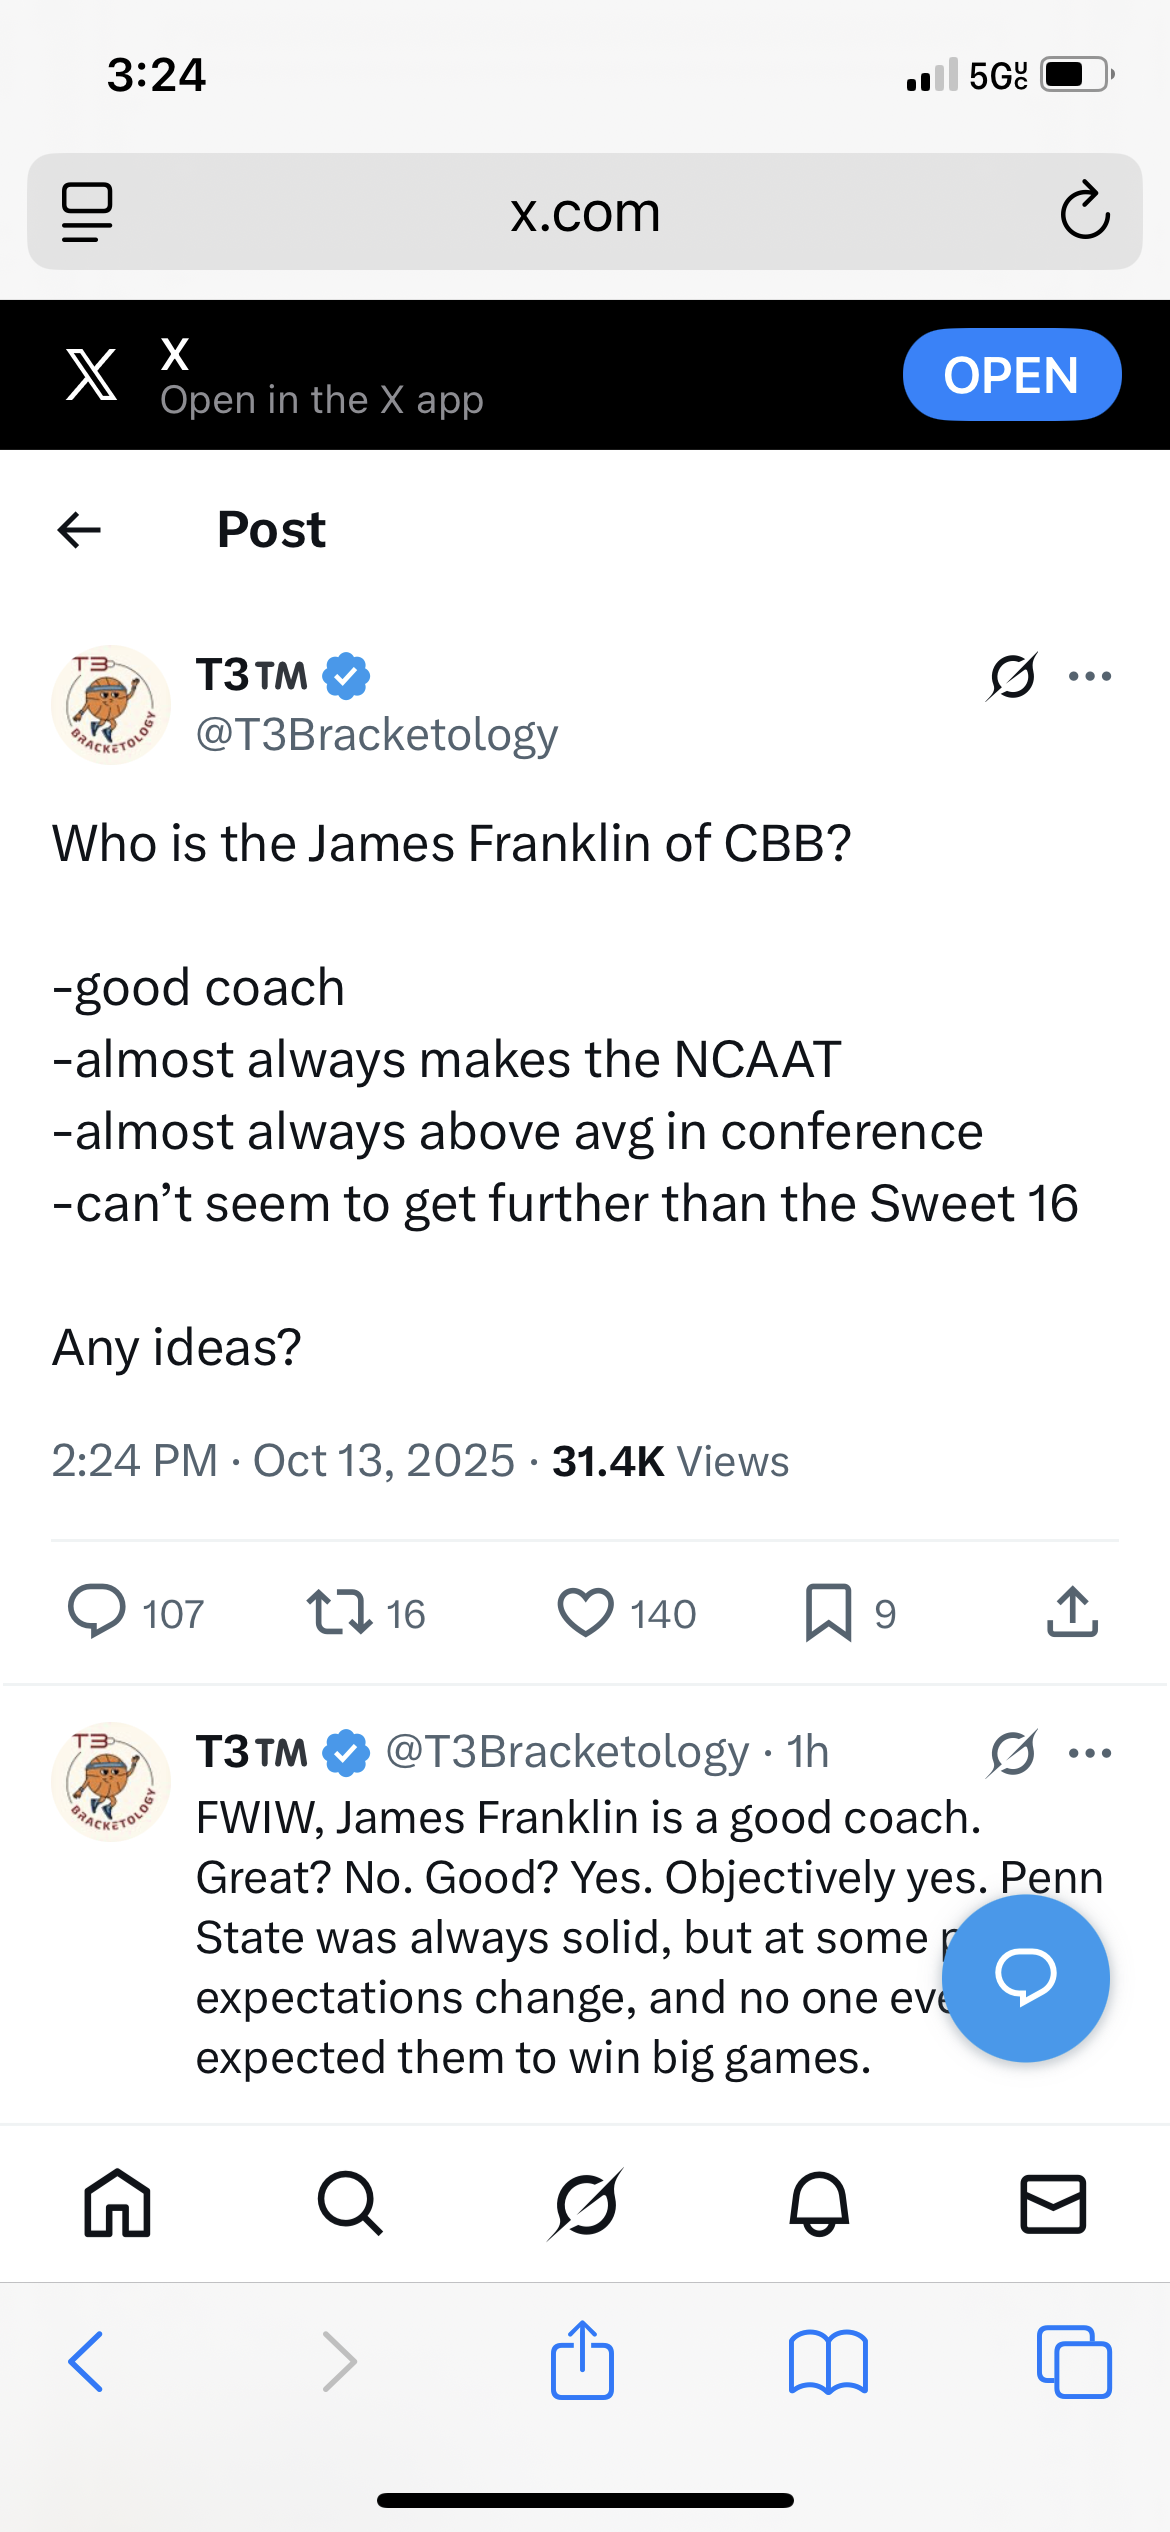The height and width of the screenshot is (2532, 1170).
Task: Open the Notifications bell tab
Action: point(819,2203)
